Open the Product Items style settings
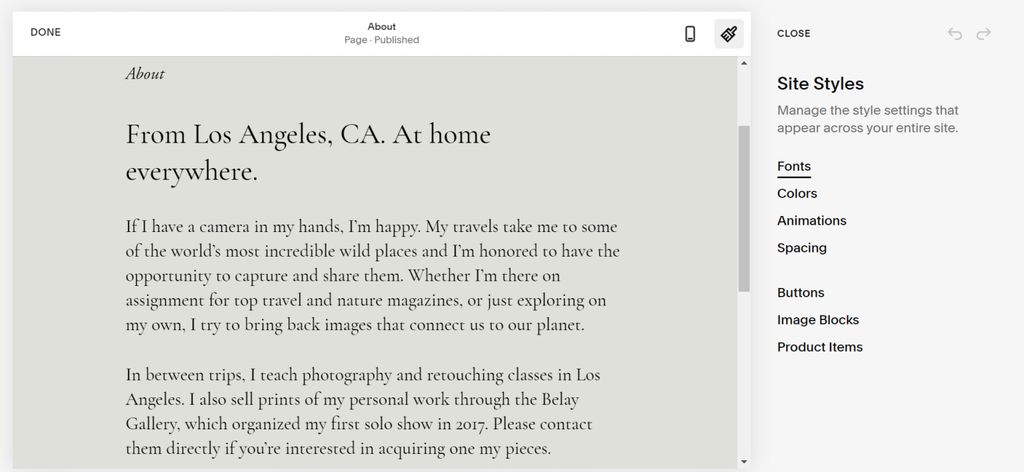The image size is (1024, 472). [x=820, y=347]
